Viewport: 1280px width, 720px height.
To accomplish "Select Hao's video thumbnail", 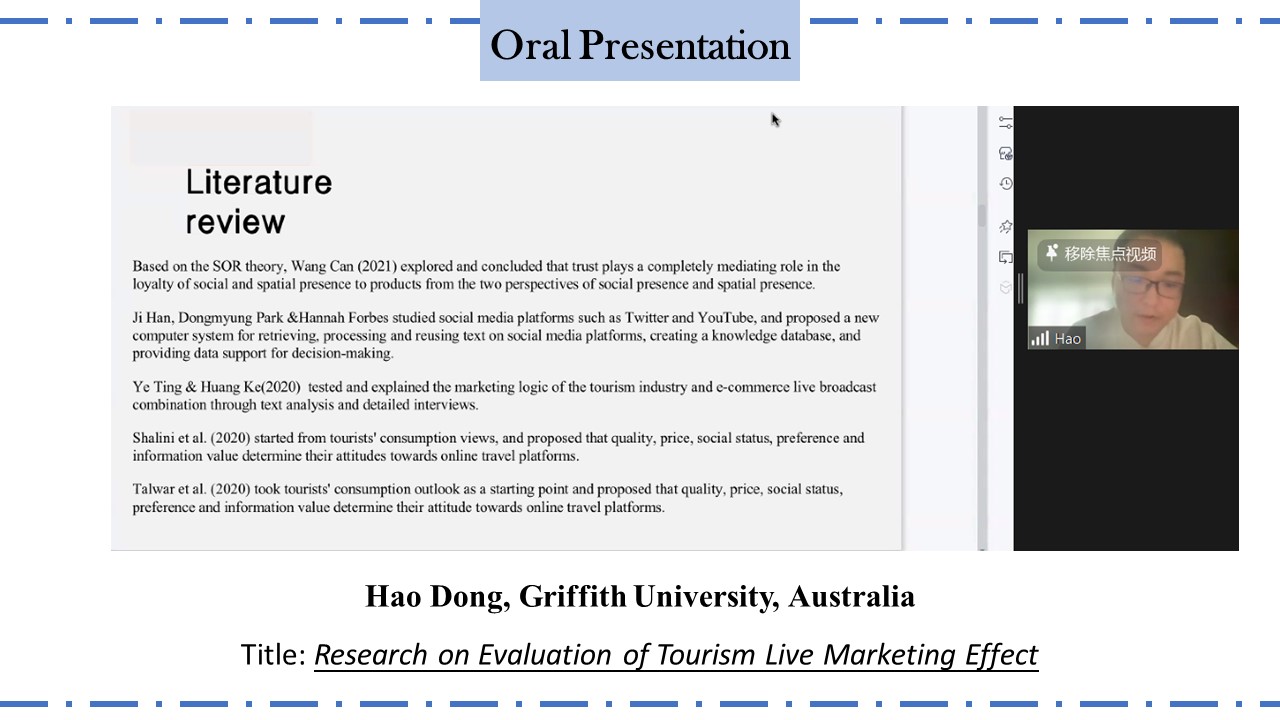I will point(1133,289).
